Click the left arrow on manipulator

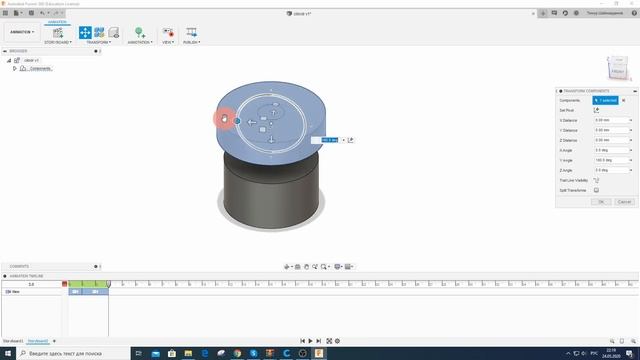point(251,122)
